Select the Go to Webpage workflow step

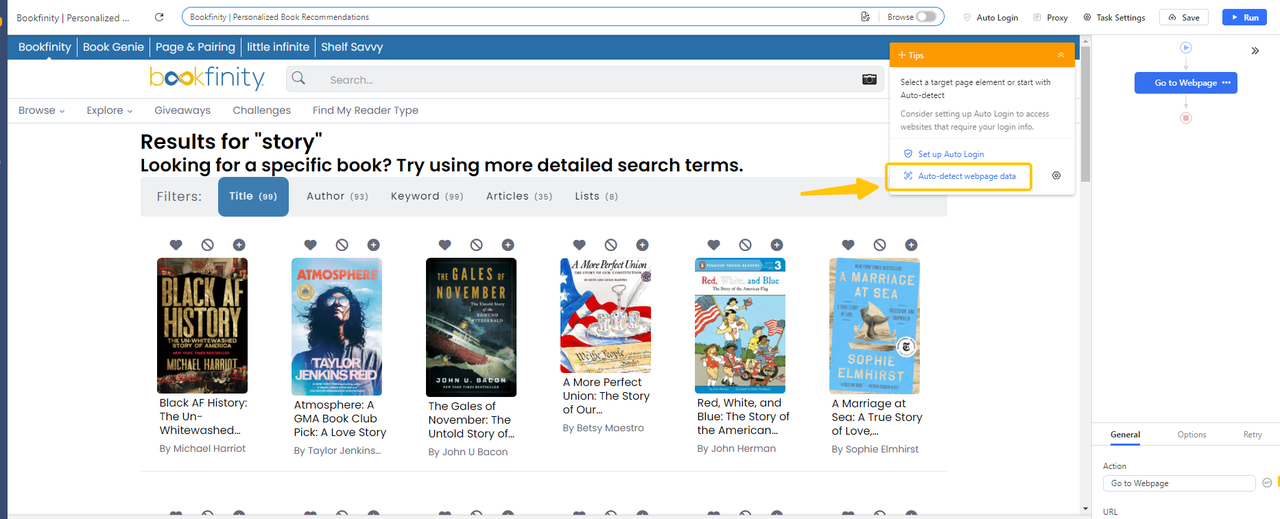(1185, 82)
